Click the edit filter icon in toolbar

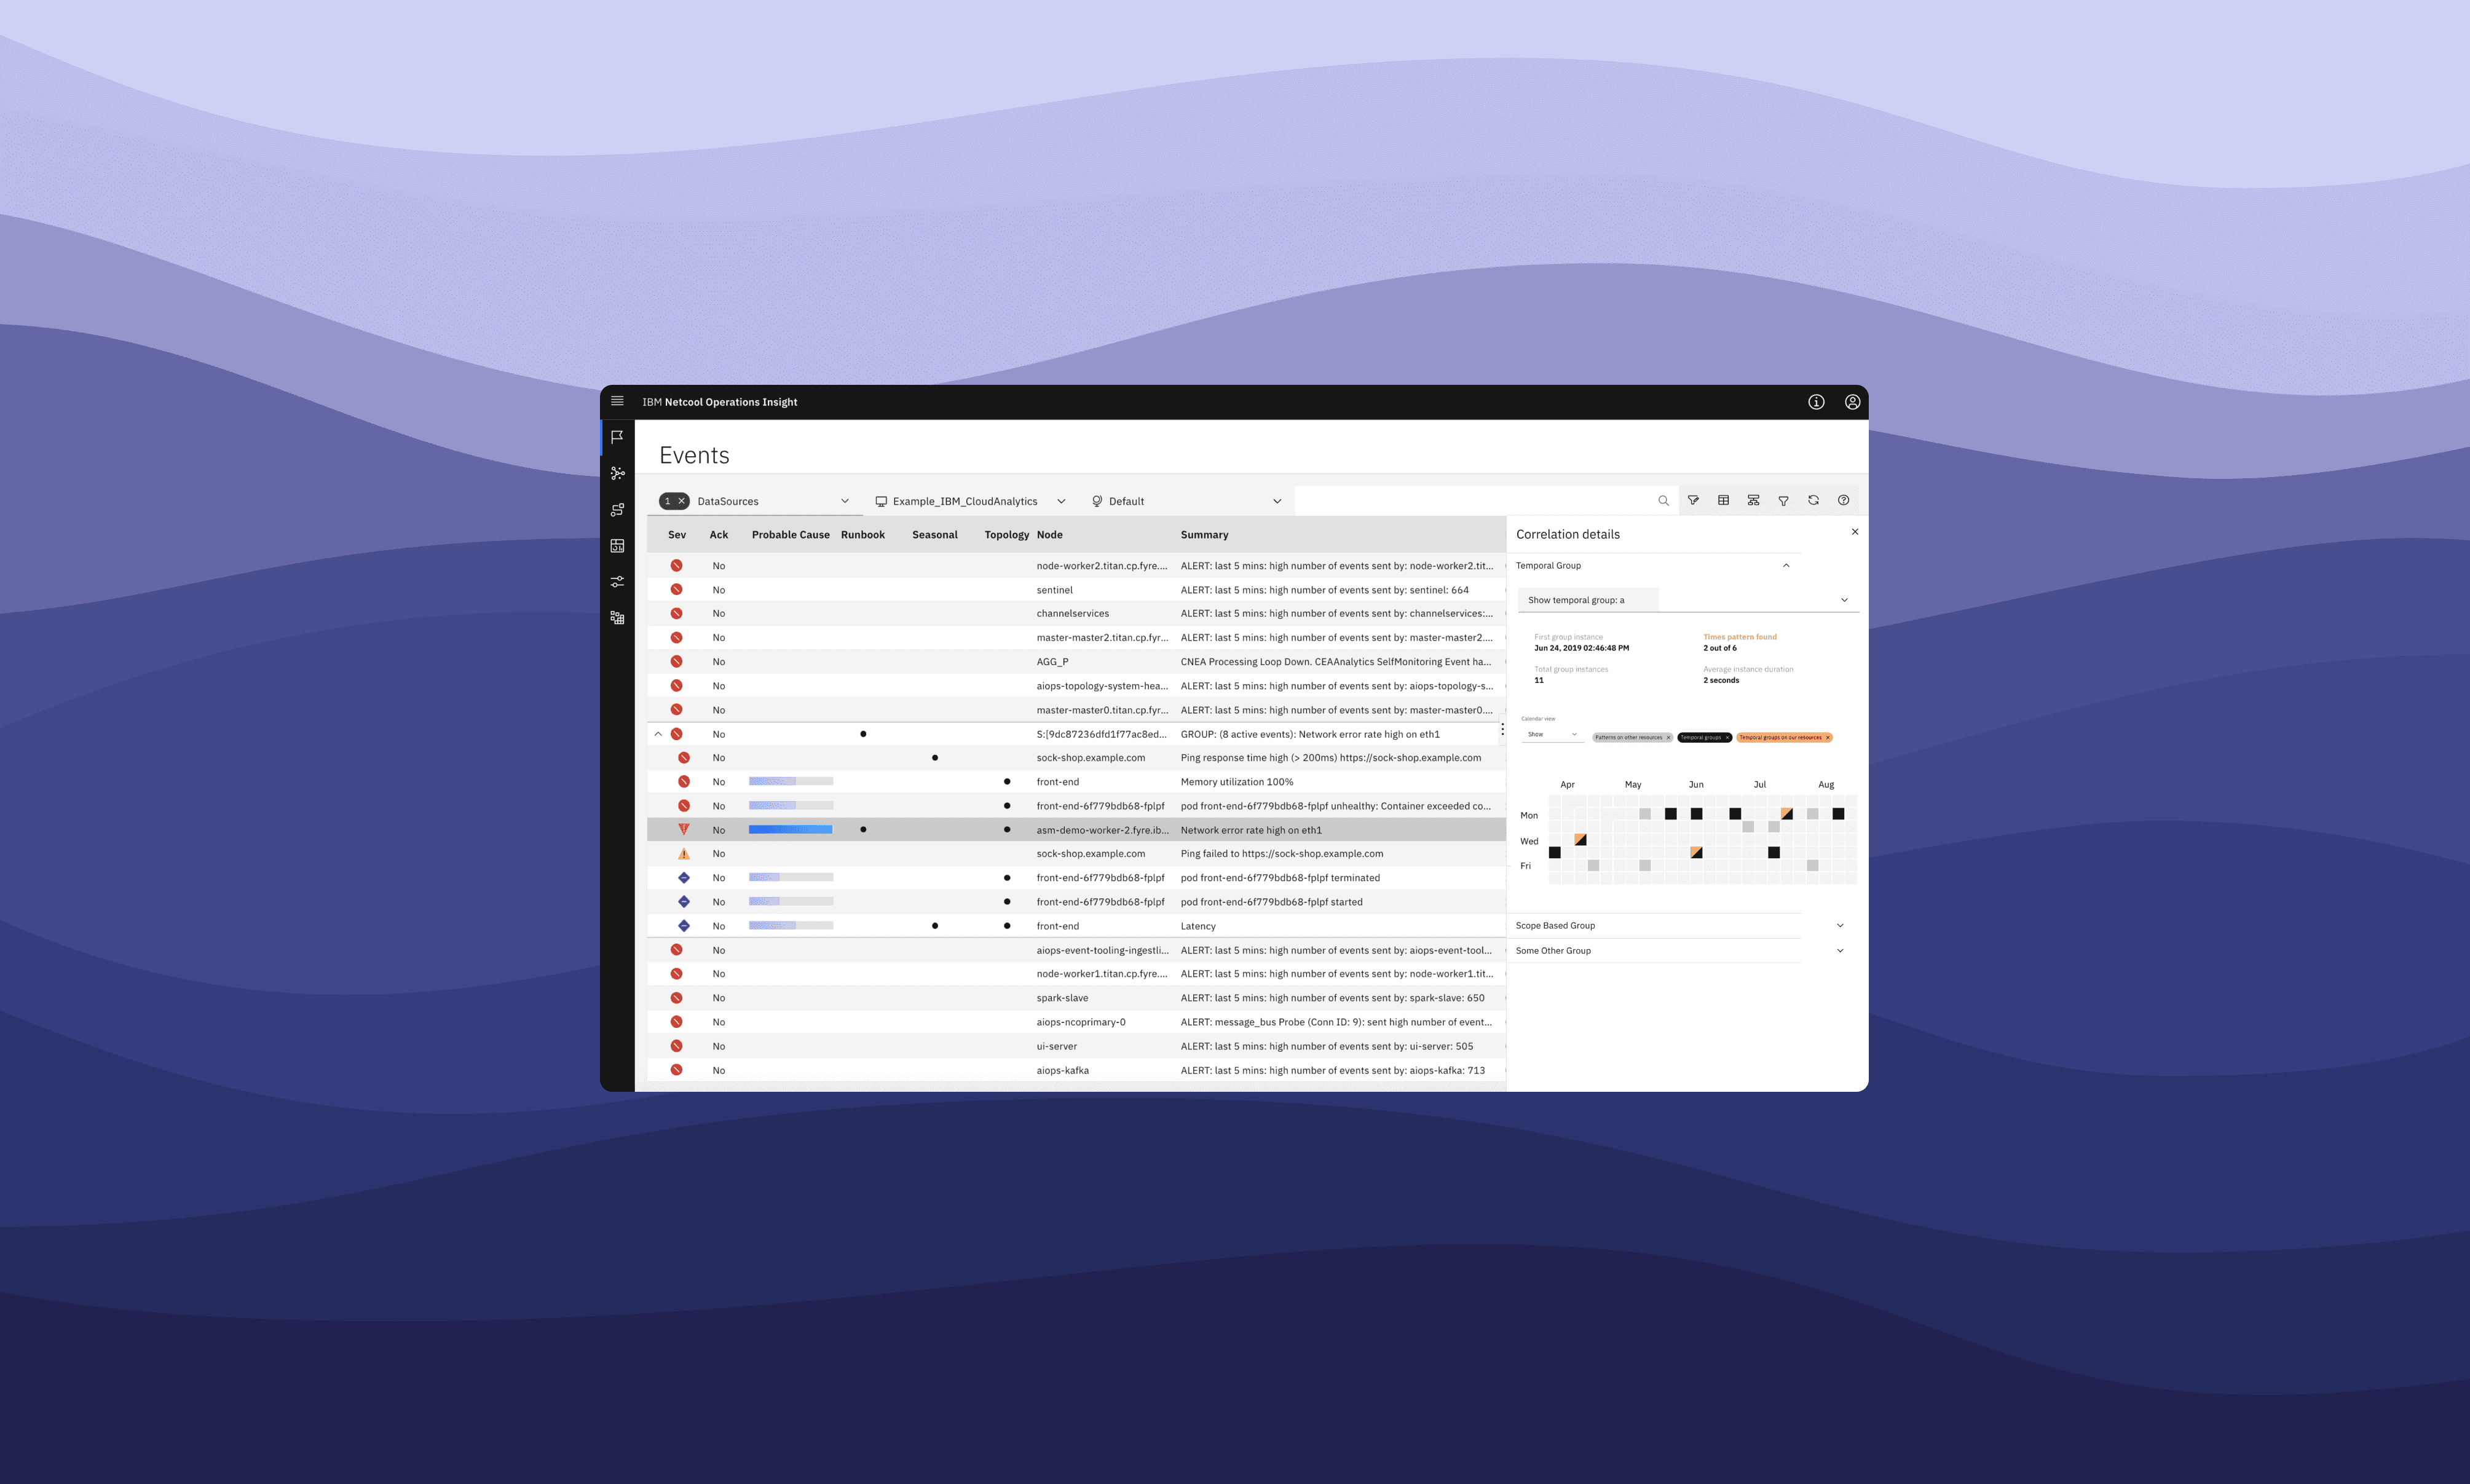coord(1693,500)
